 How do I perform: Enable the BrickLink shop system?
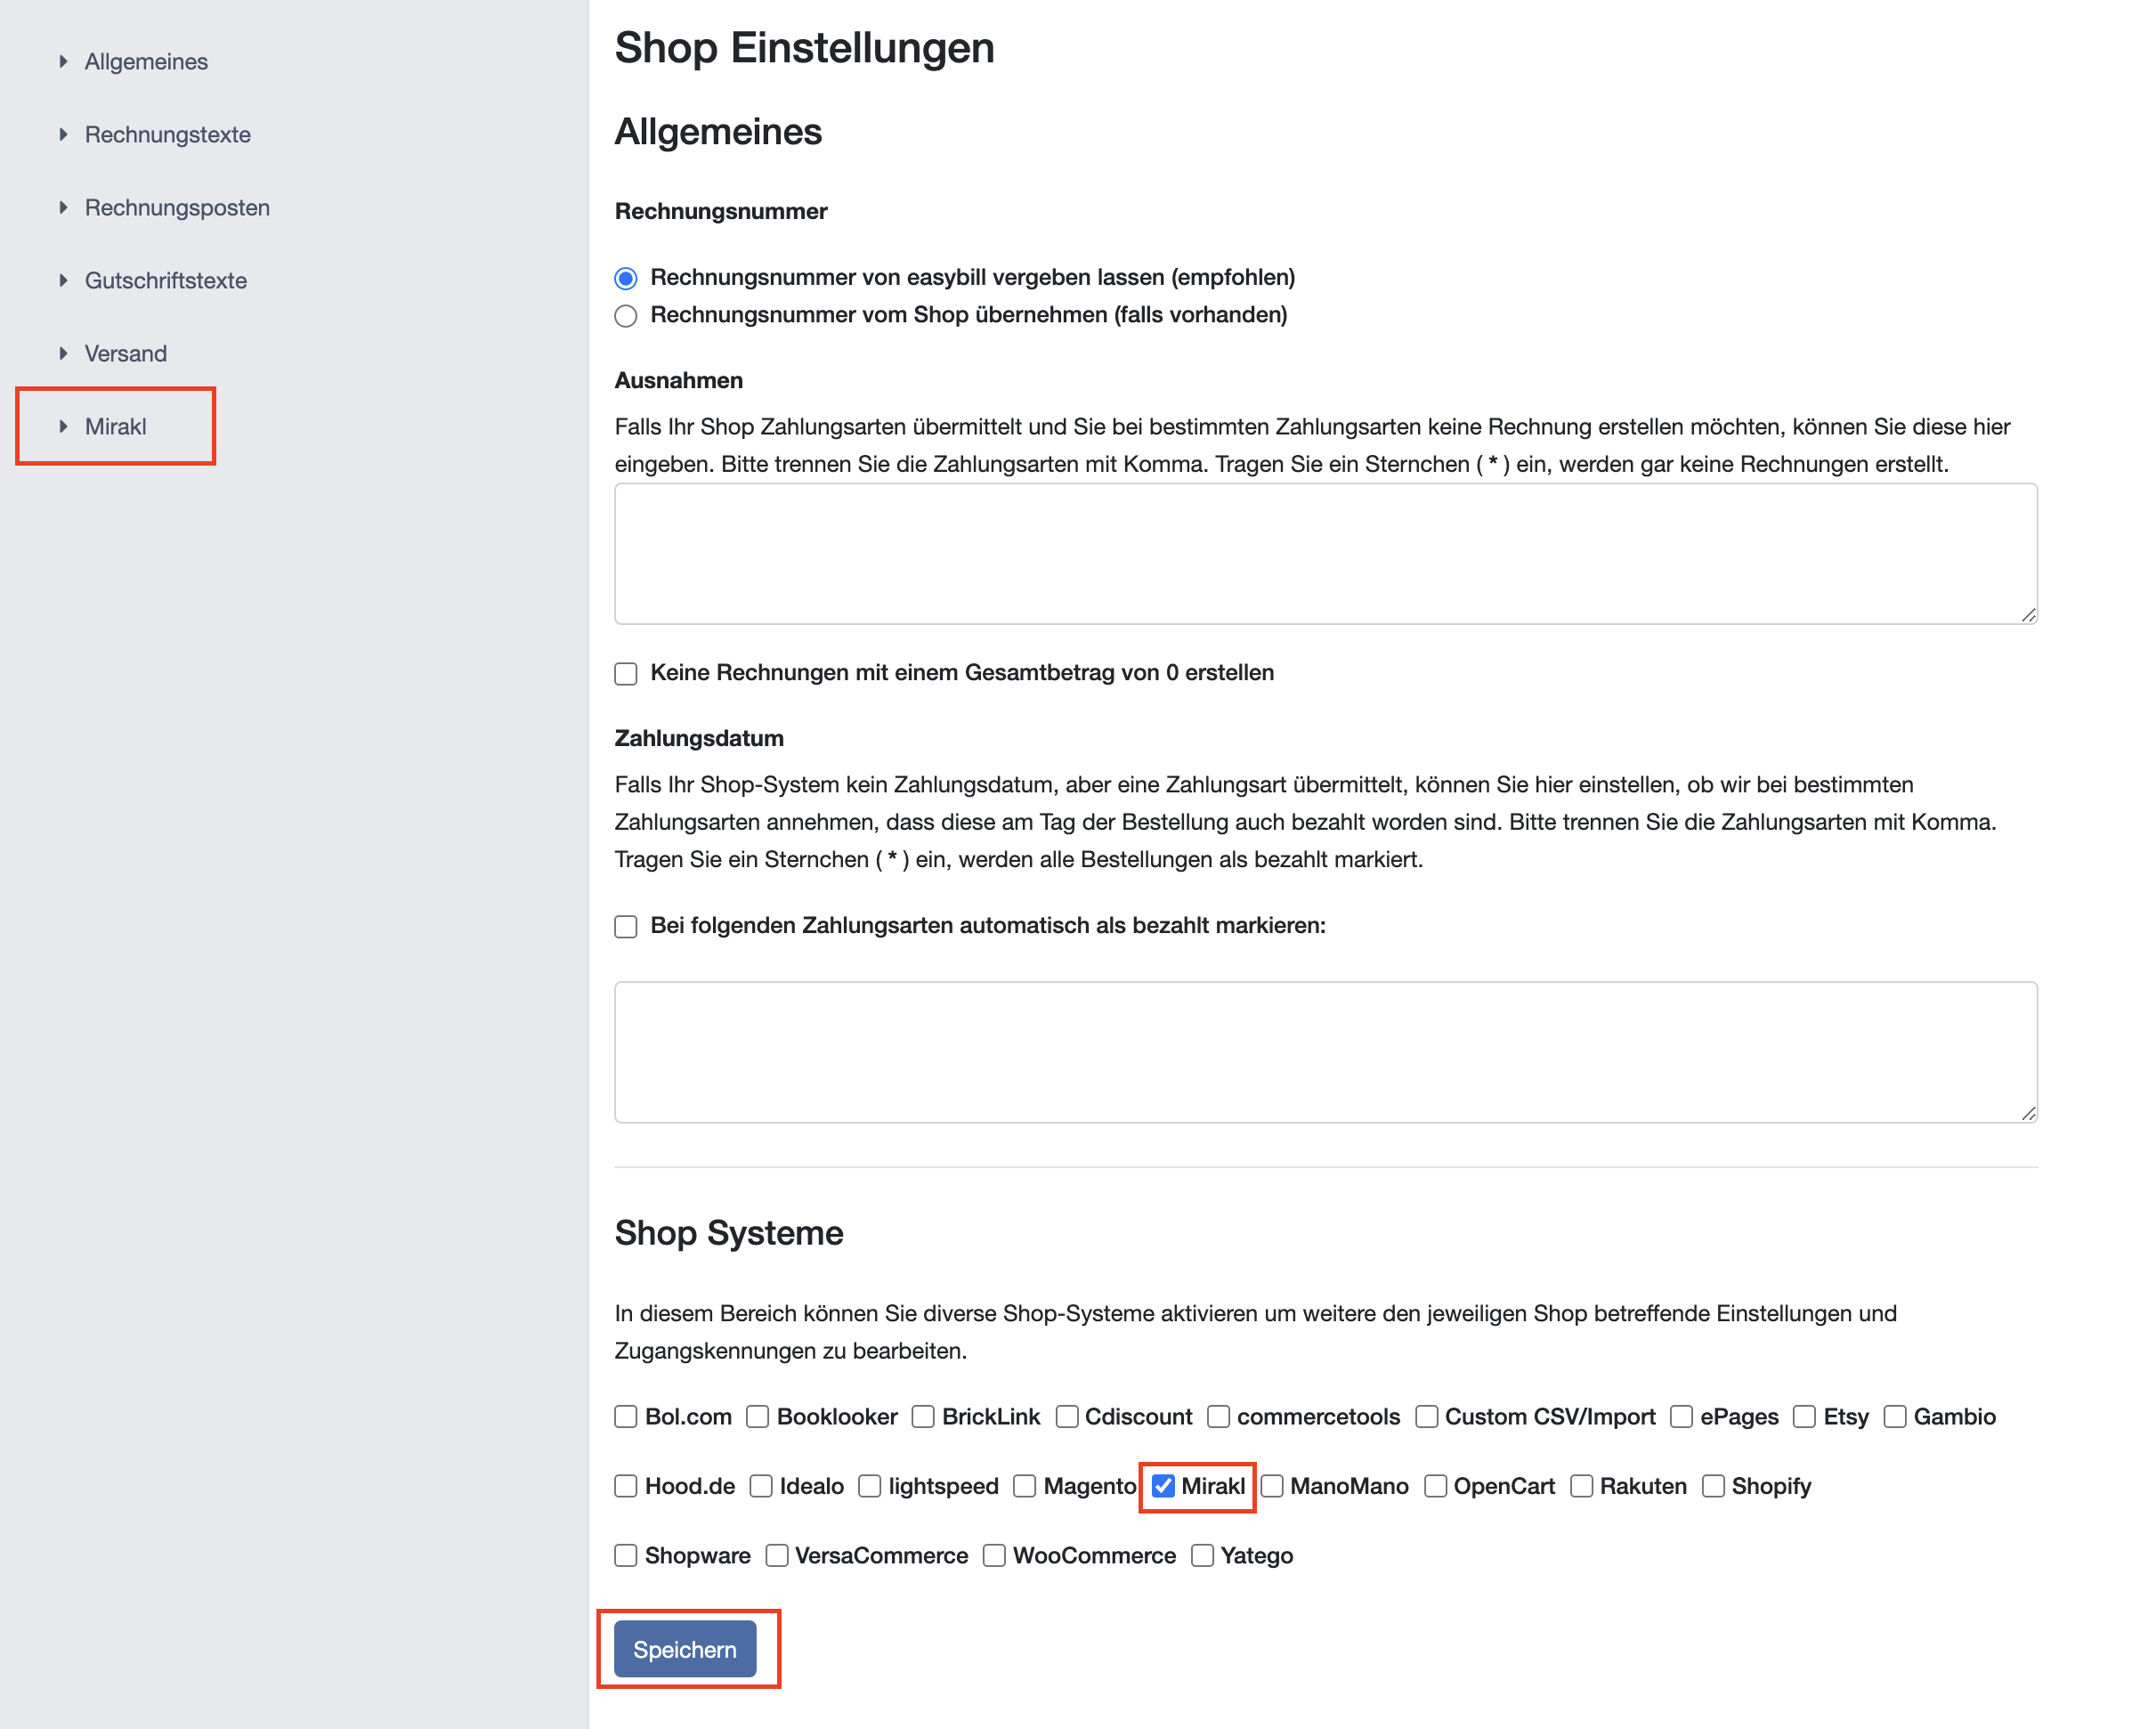coord(923,1417)
